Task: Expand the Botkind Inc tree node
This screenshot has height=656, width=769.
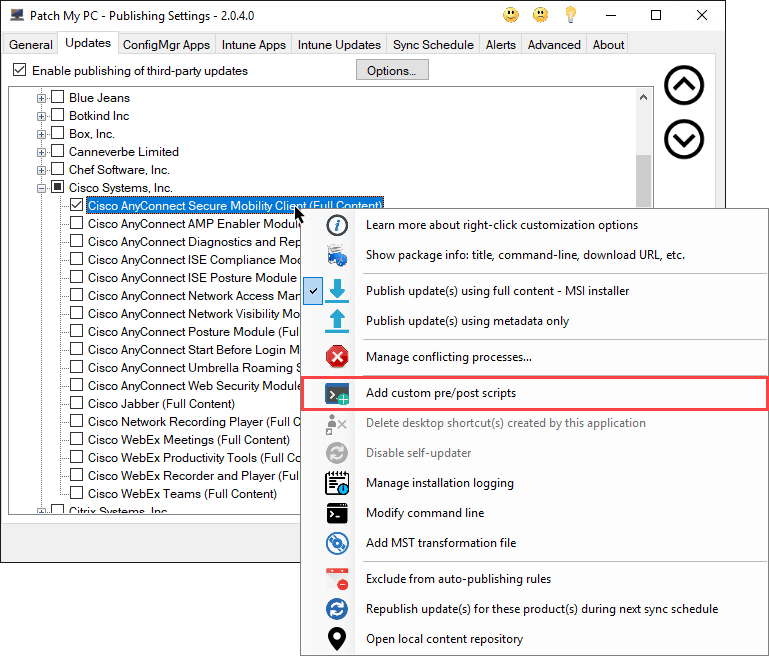Action: point(41,116)
